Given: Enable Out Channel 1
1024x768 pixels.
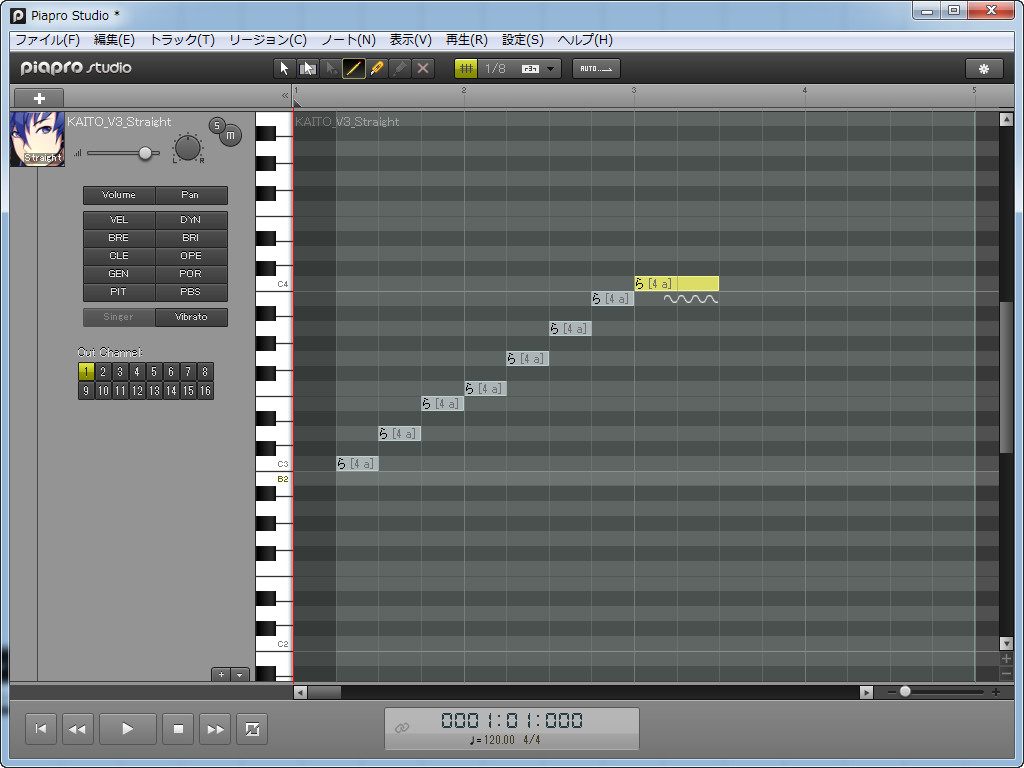Looking at the screenshot, I should [86, 372].
